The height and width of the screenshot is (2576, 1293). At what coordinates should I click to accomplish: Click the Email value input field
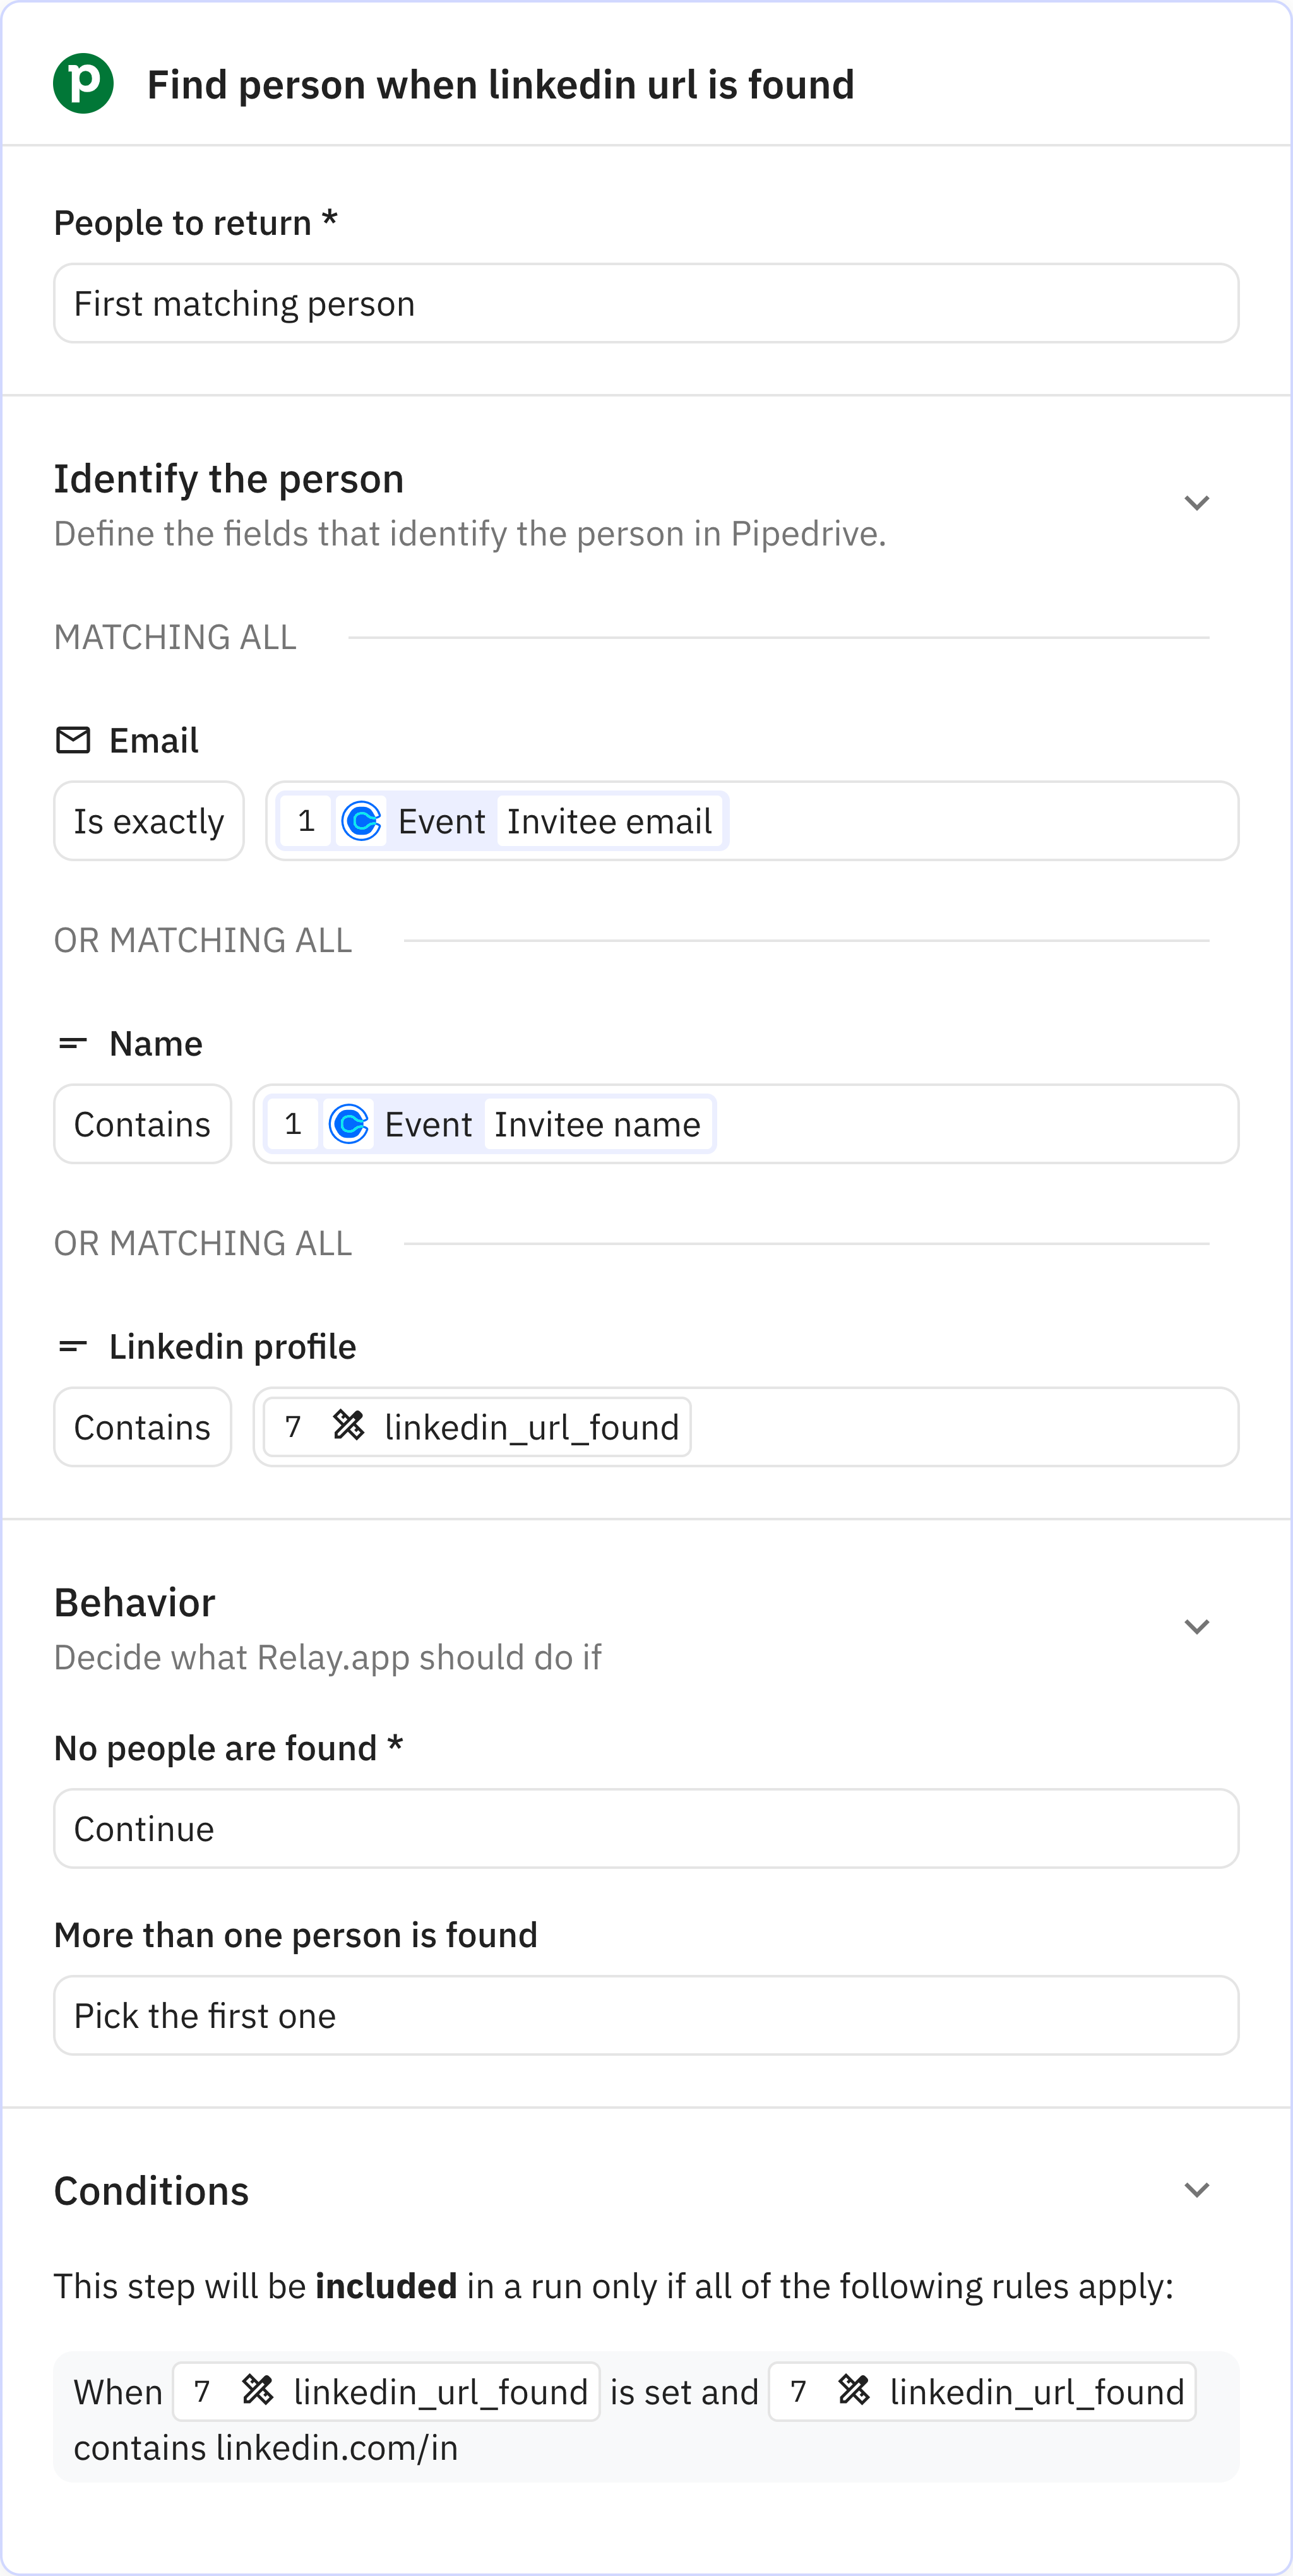[x=752, y=821]
